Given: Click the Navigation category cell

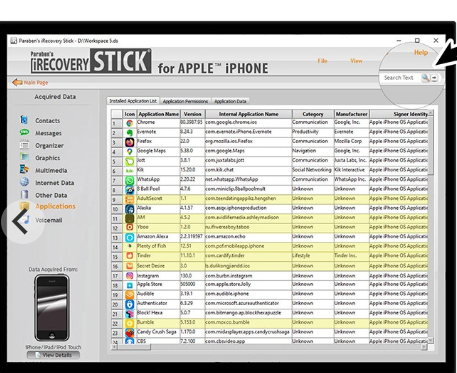Looking at the screenshot, I should (313, 151).
